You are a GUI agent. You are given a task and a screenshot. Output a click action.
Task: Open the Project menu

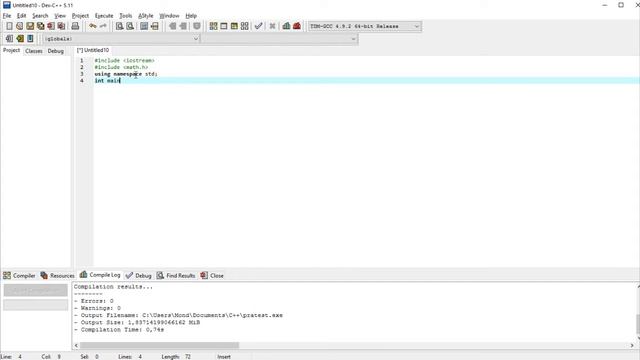click(80, 16)
